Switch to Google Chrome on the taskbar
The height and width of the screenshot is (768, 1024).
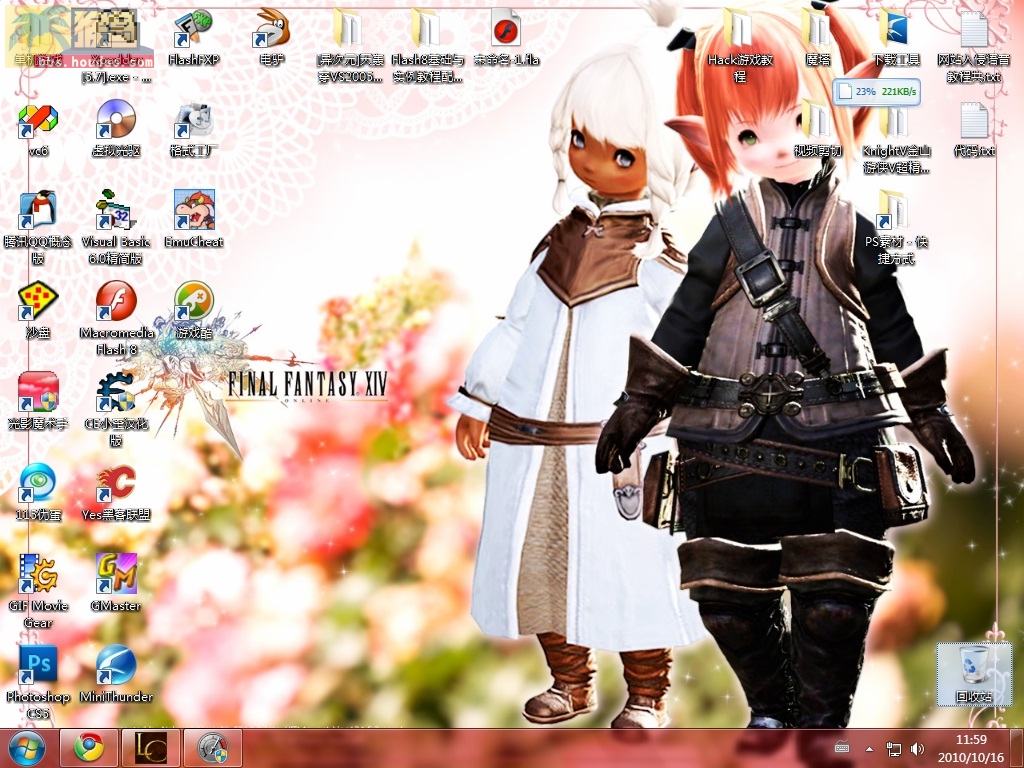[x=89, y=748]
